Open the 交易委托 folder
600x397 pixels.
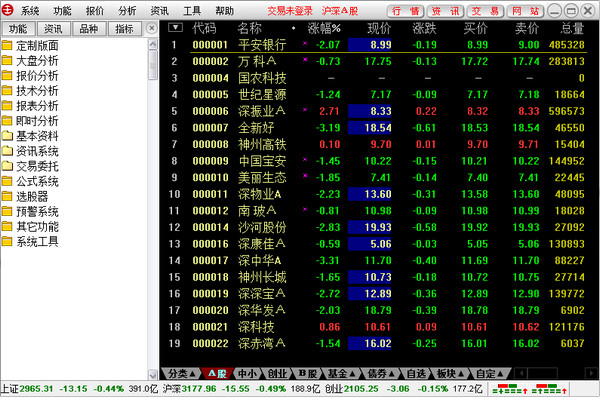30,166
